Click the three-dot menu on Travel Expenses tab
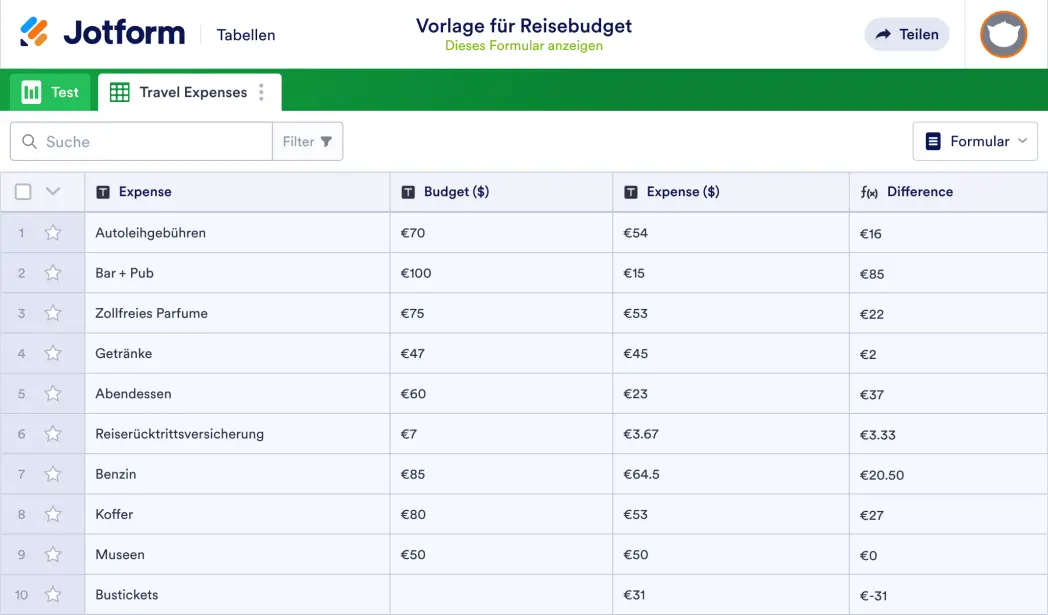This screenshot has height=615, width=1048. pyautogui.click(x=262, y=92)
